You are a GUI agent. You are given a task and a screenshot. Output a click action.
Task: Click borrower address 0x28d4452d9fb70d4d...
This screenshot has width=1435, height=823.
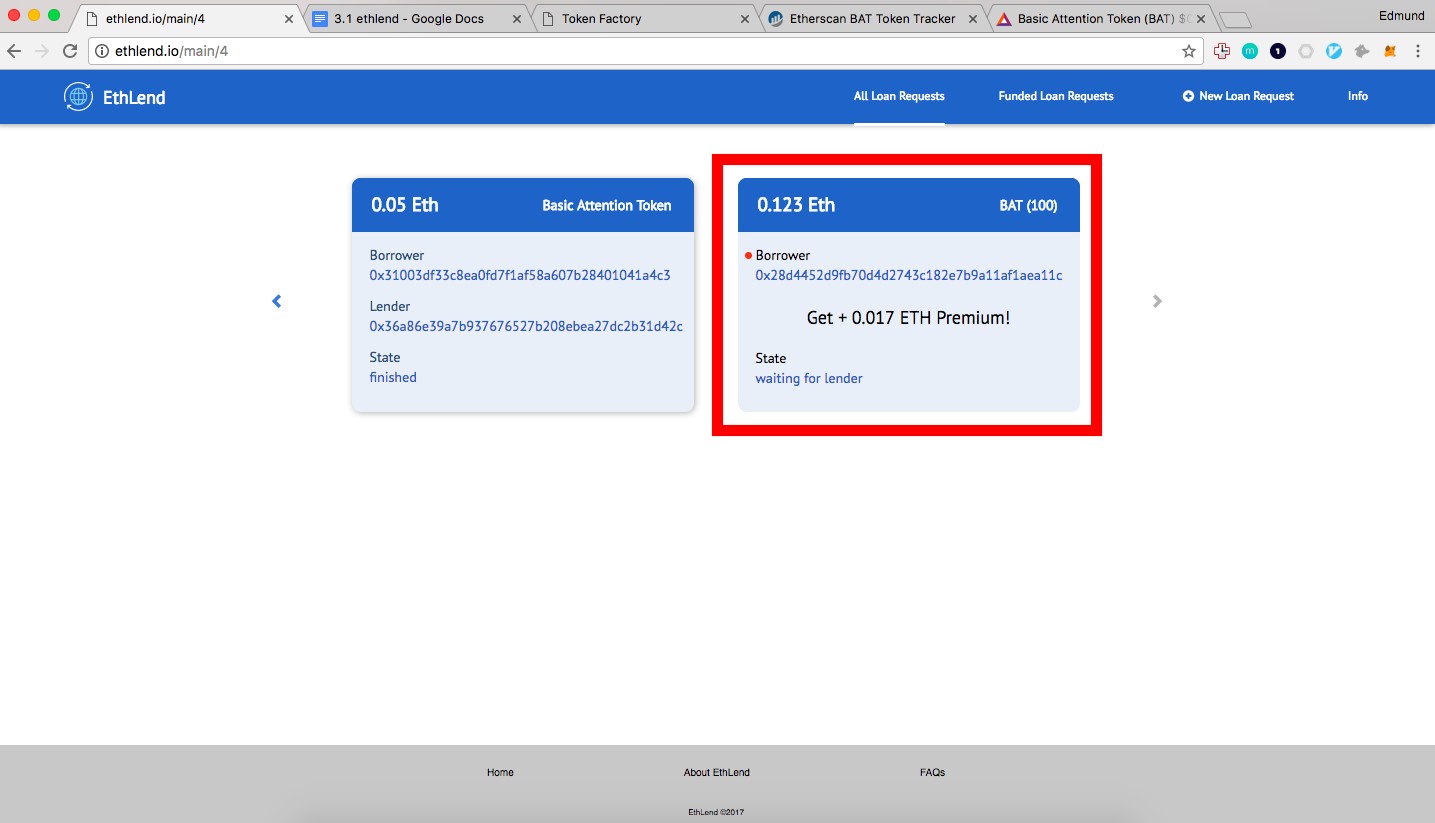pos(909,275)
